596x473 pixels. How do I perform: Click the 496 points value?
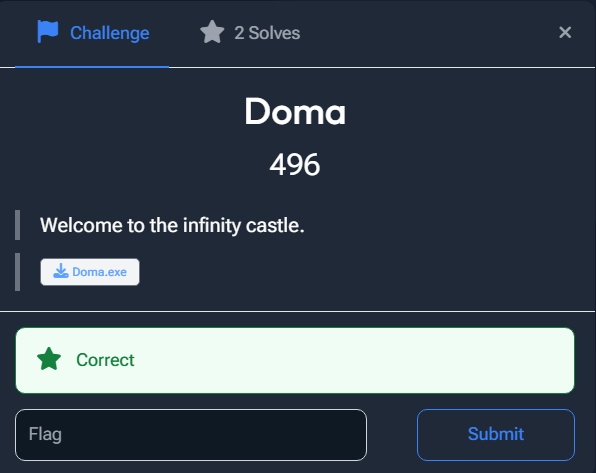pyautogui.click(x=295, y=165)
